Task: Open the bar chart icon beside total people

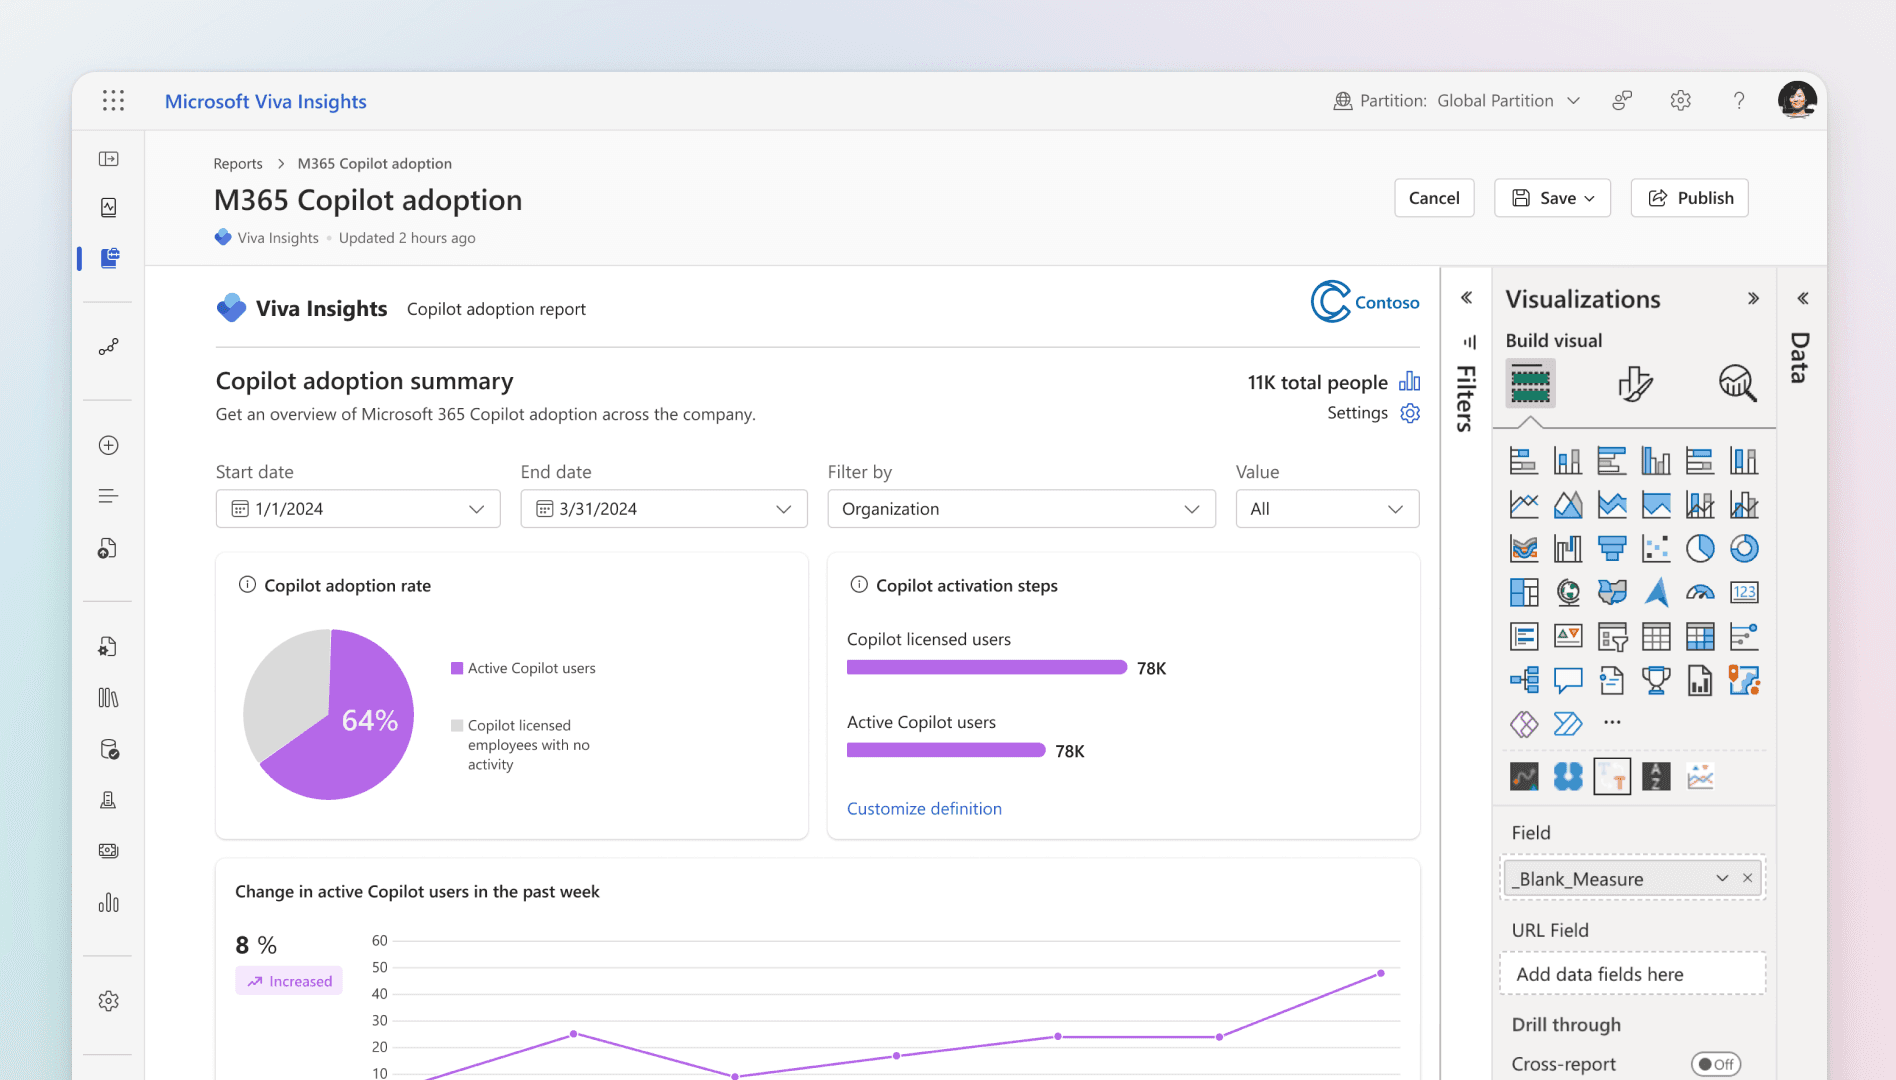Action: [x=1410, y=381]
